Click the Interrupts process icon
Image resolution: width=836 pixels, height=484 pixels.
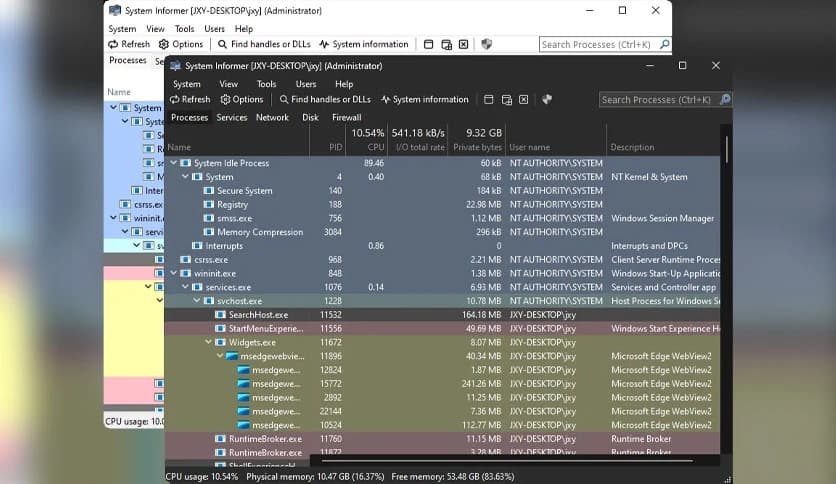tap(197, 246)
